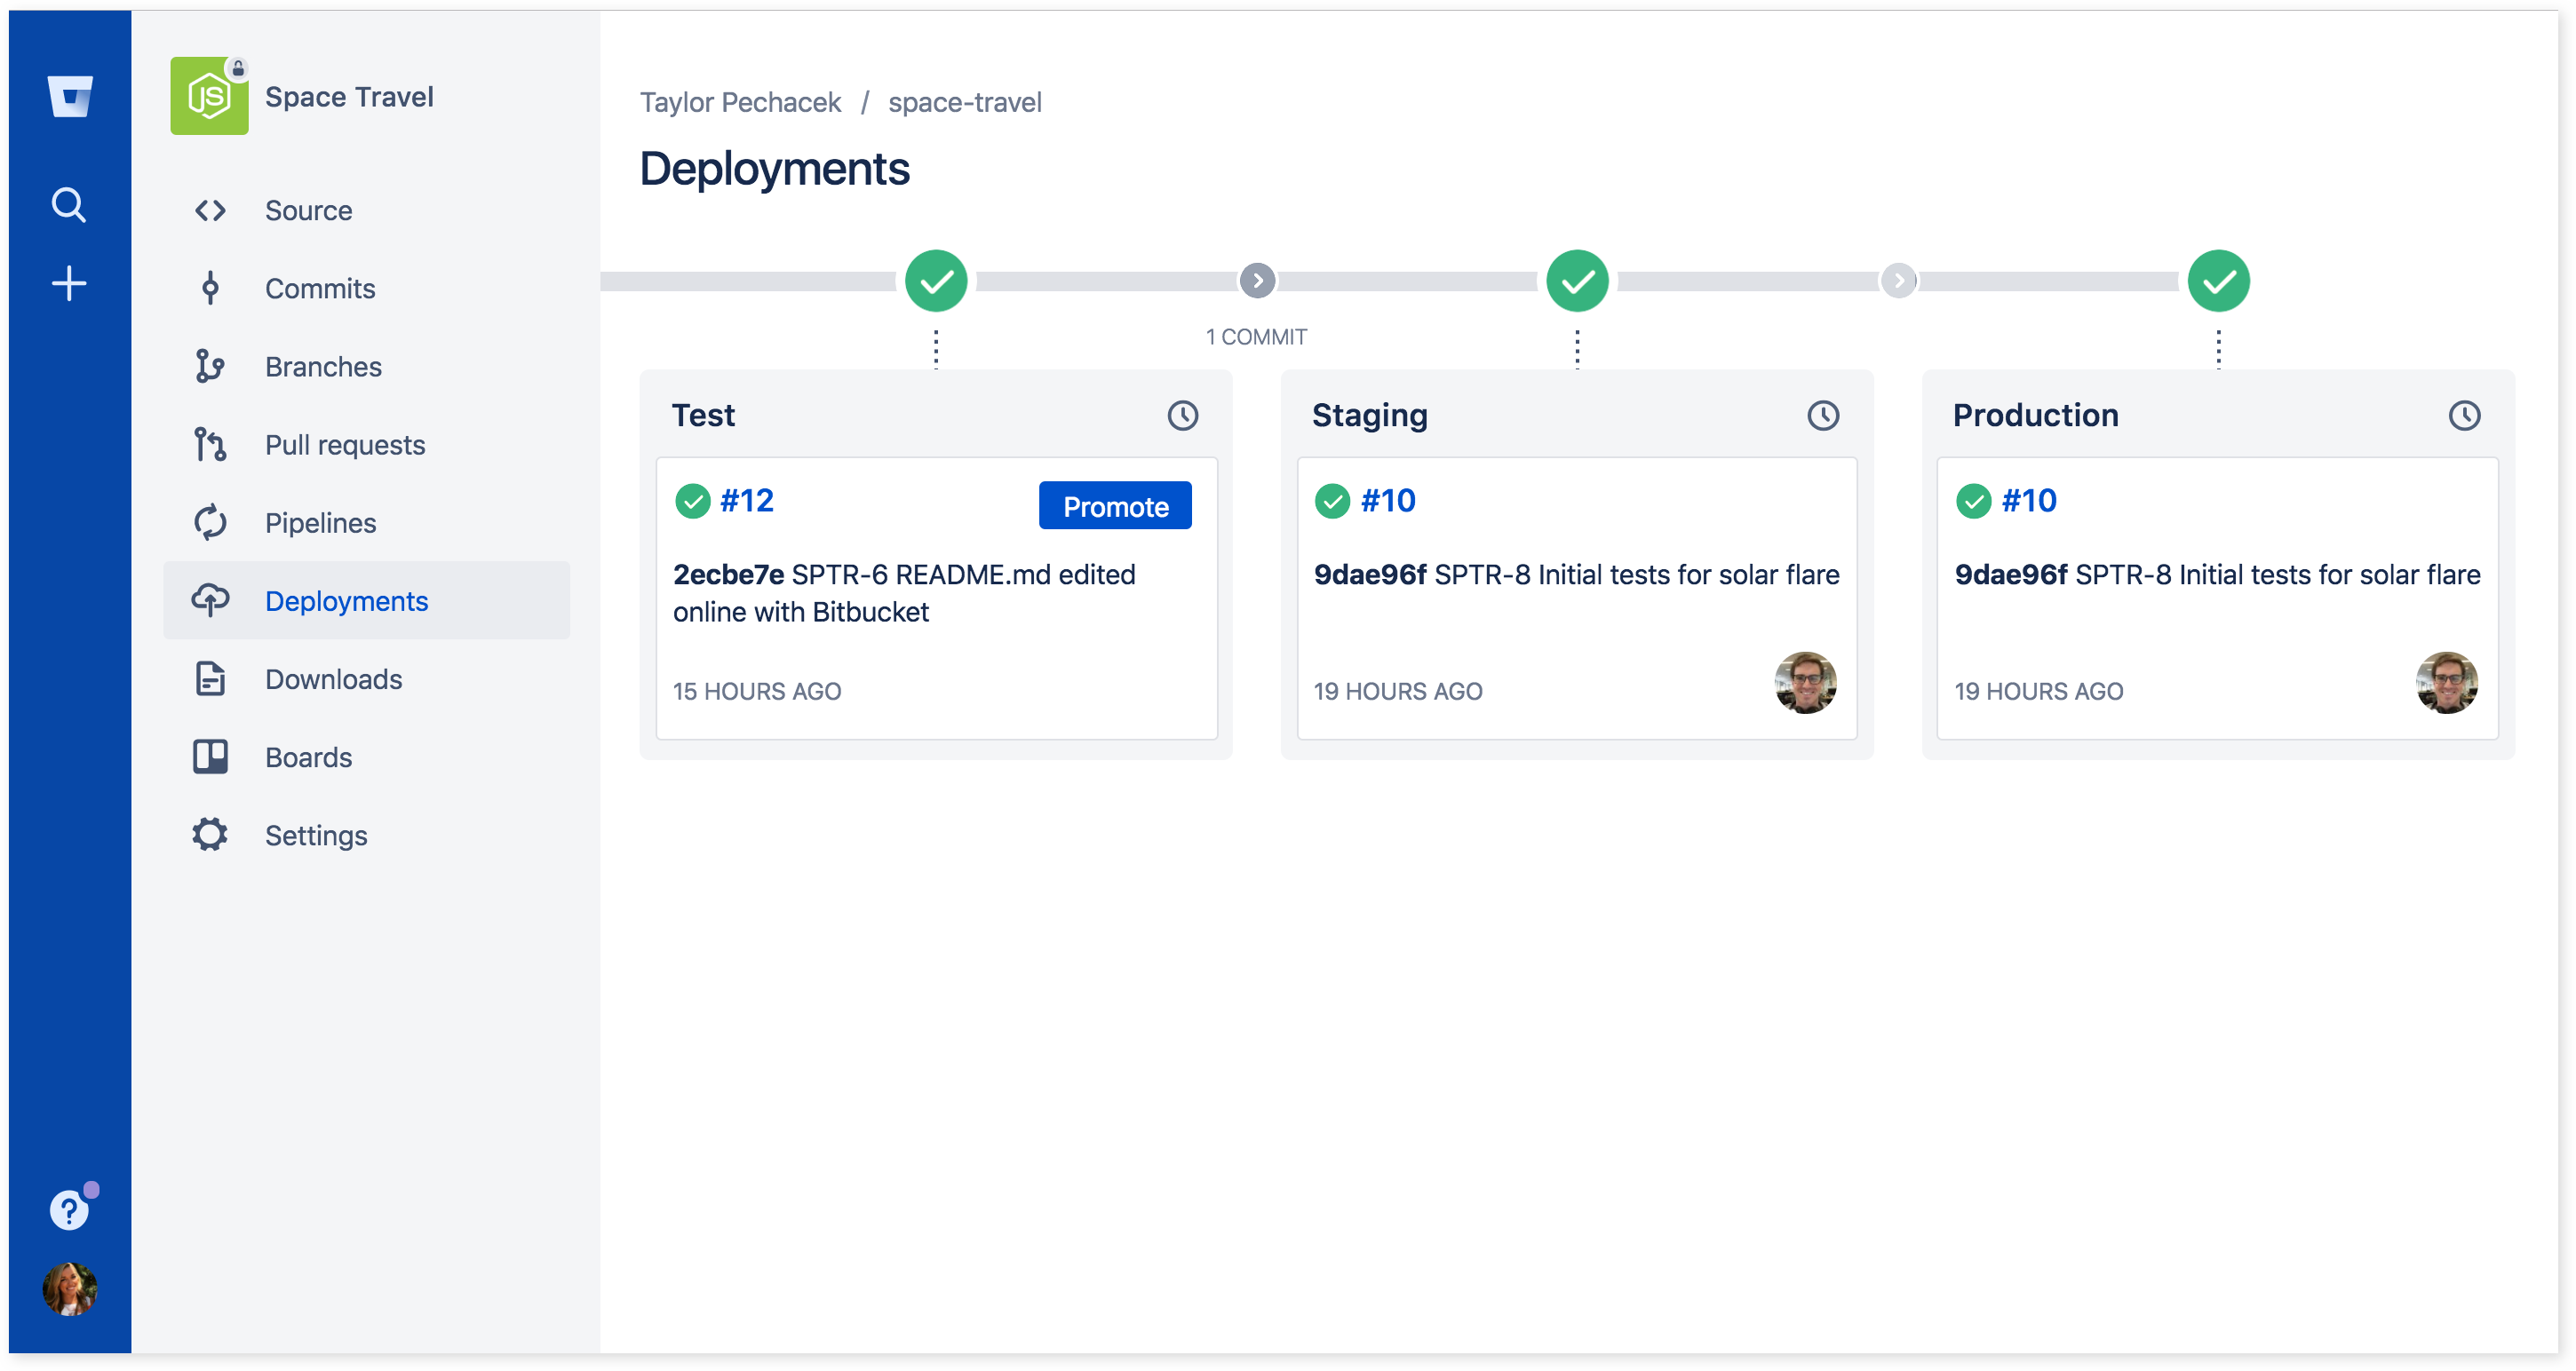Open the Taylor Pechacek breadcrumb link

tap(740, 102)
